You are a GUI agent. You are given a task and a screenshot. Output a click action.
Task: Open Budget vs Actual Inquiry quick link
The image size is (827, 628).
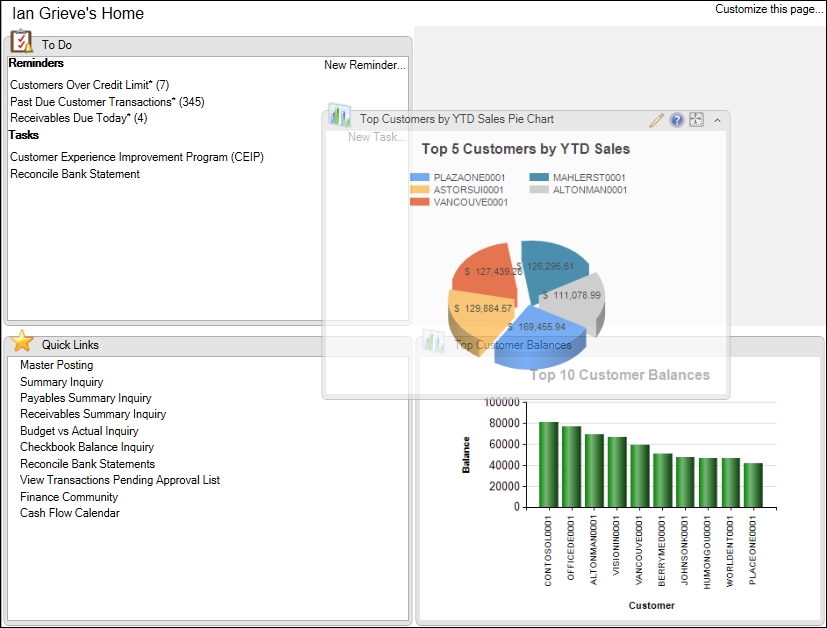pos(79,431)
